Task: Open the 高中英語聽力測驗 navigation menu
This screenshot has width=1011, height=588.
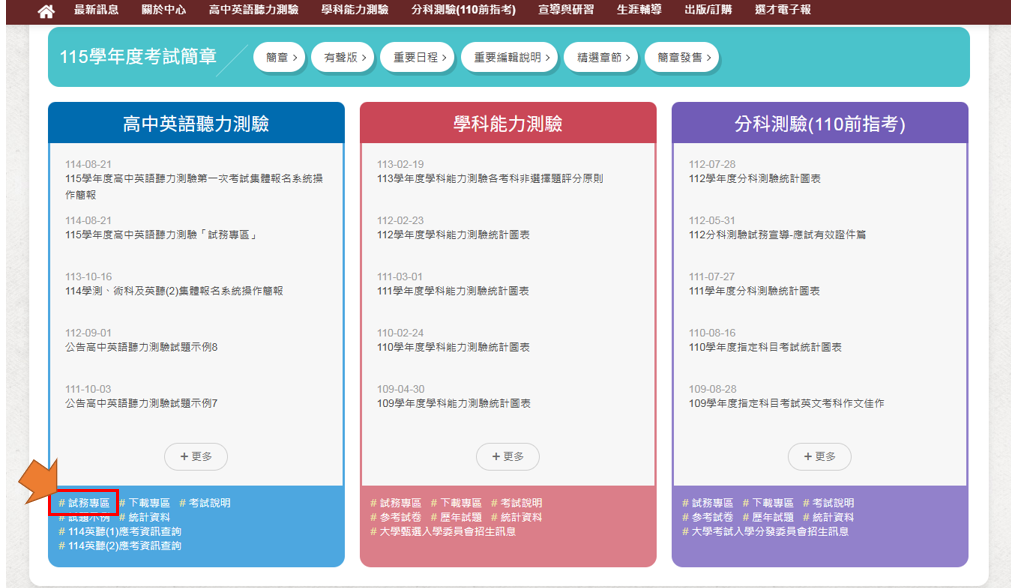Action: (x=253, y=10)
